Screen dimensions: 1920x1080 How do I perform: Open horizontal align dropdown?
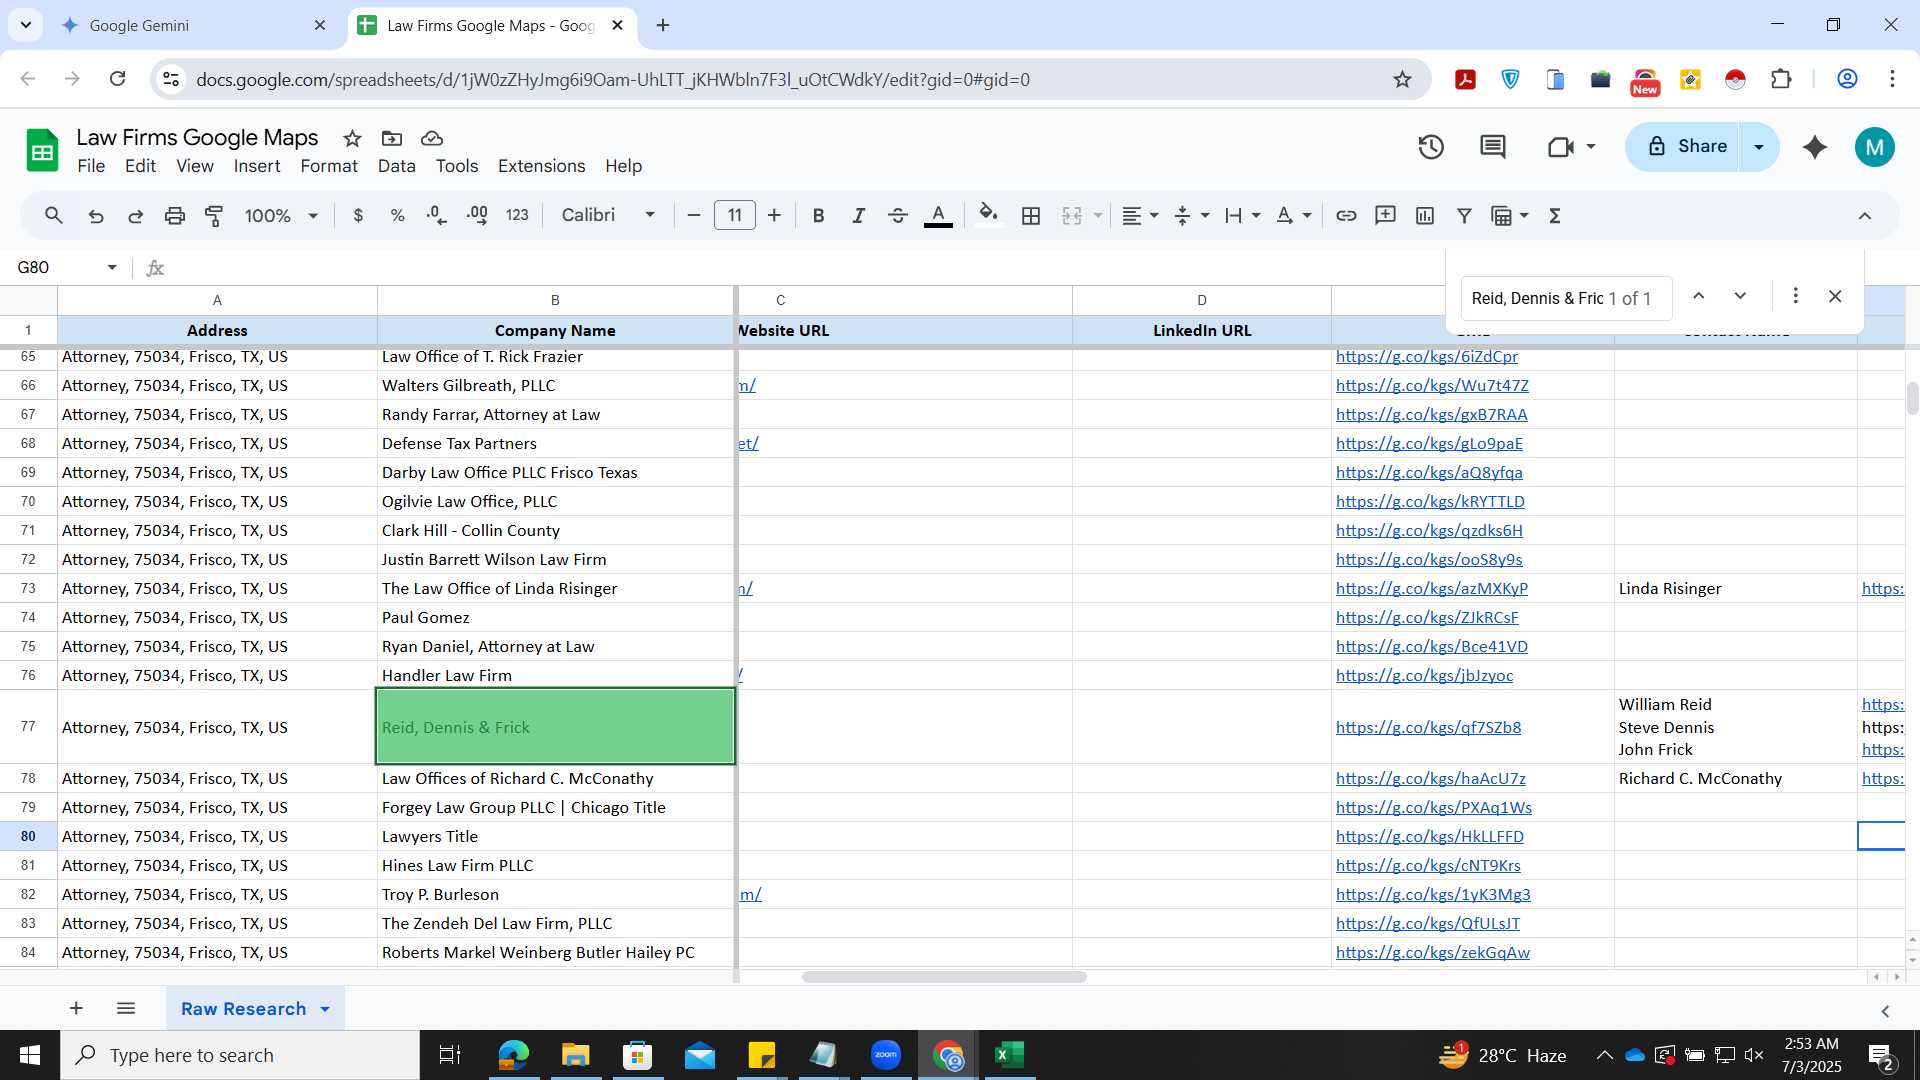coord(1140,215)
